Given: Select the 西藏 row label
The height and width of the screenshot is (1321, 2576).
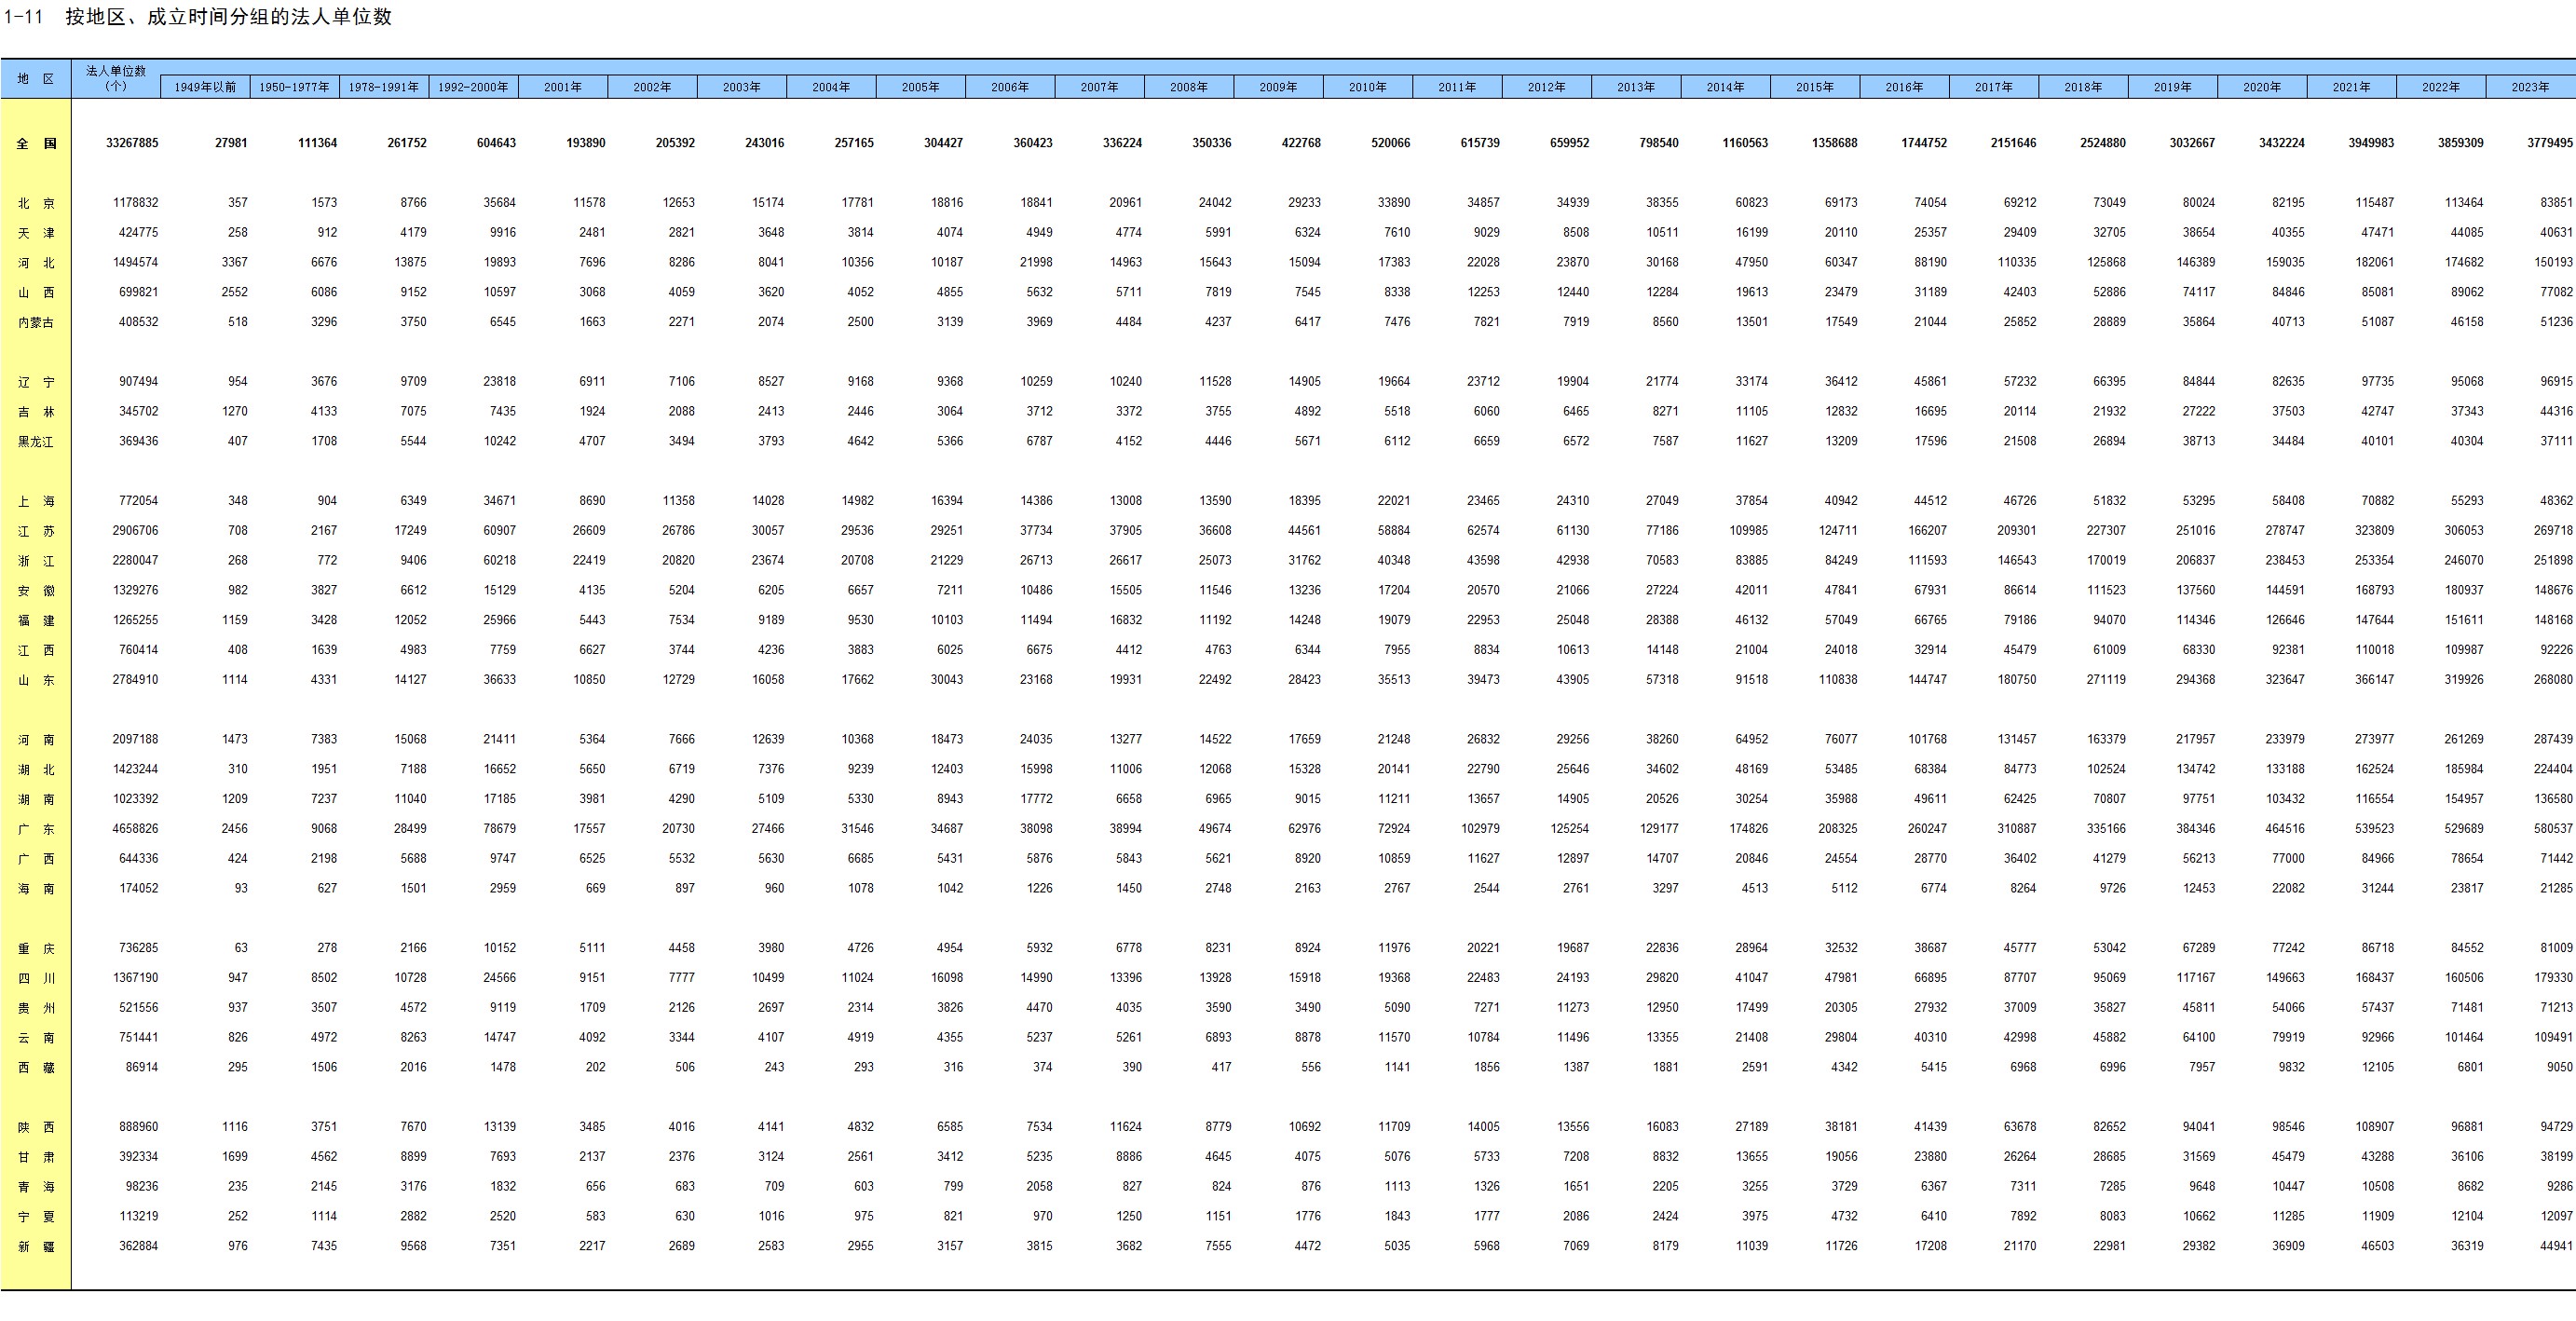Looking at the screenshot, I should click(x=36, y=1067).
